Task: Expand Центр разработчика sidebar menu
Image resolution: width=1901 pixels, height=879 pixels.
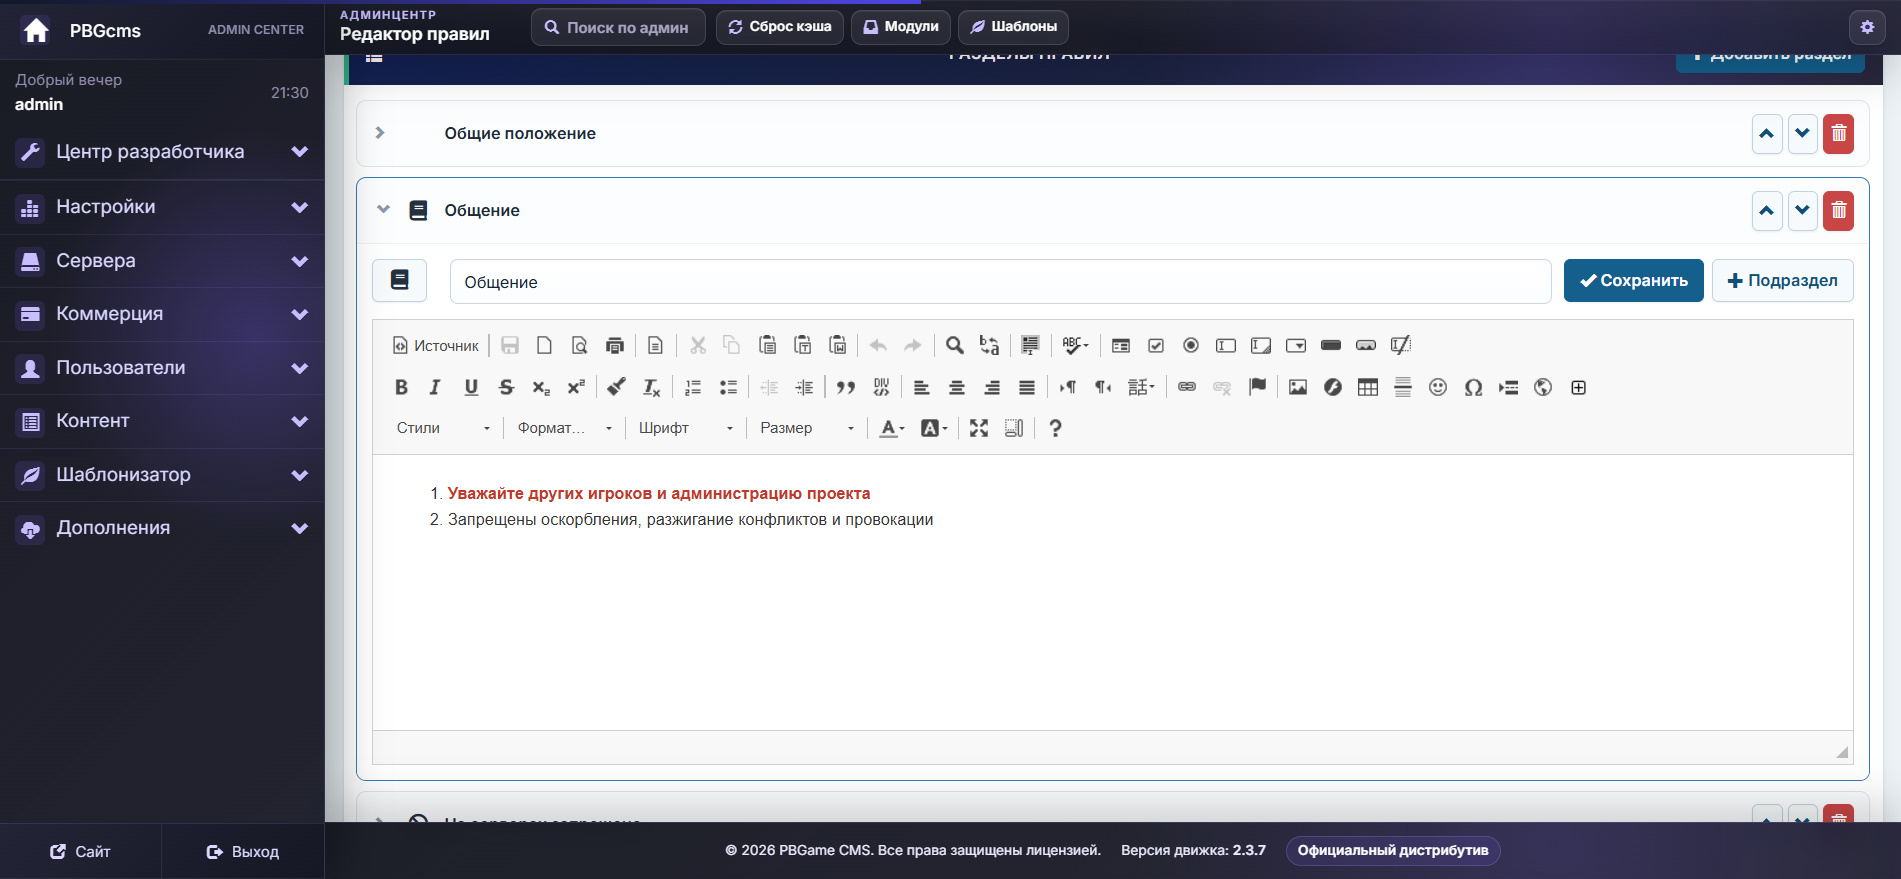Action: coord(162,152)
